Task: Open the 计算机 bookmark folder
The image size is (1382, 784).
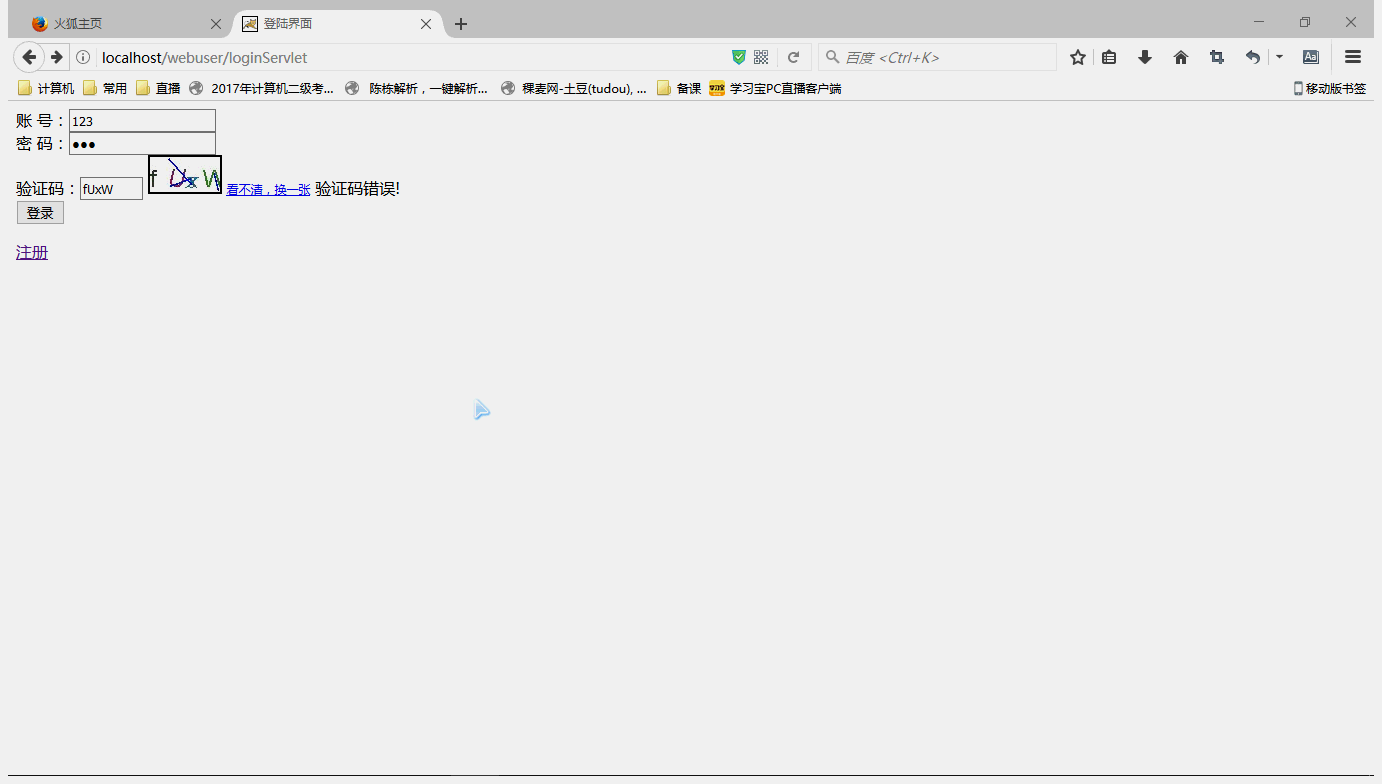Action: 46,88
